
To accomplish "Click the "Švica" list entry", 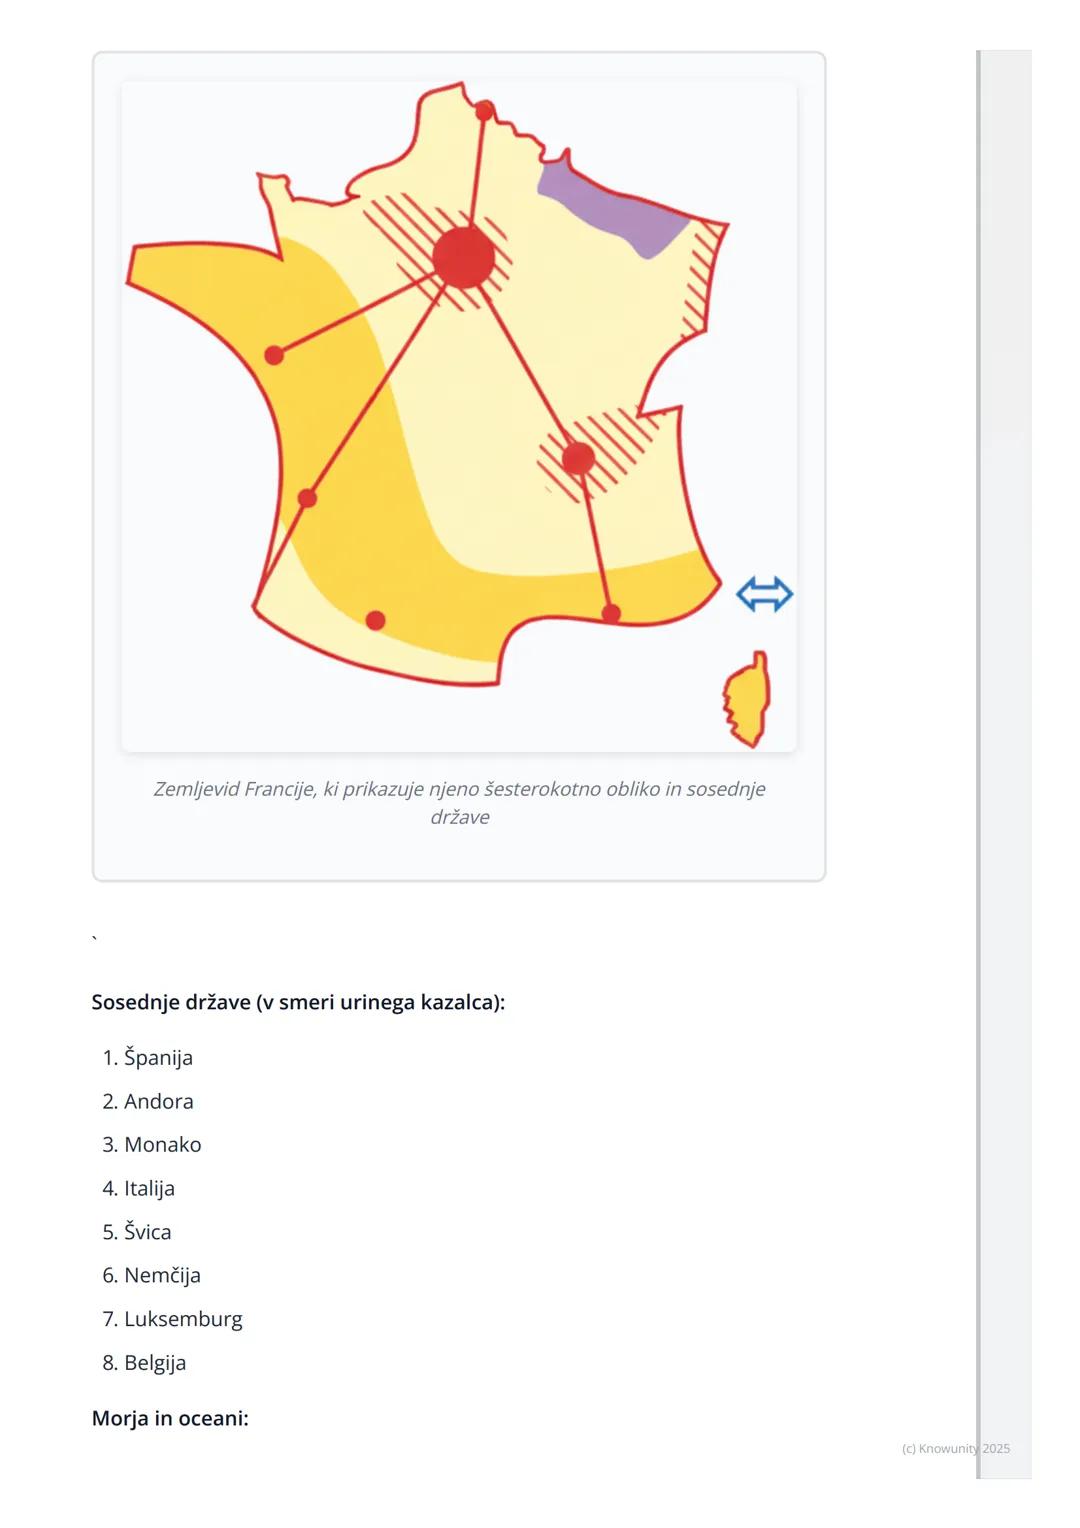I will click(x=147, y=1231).
